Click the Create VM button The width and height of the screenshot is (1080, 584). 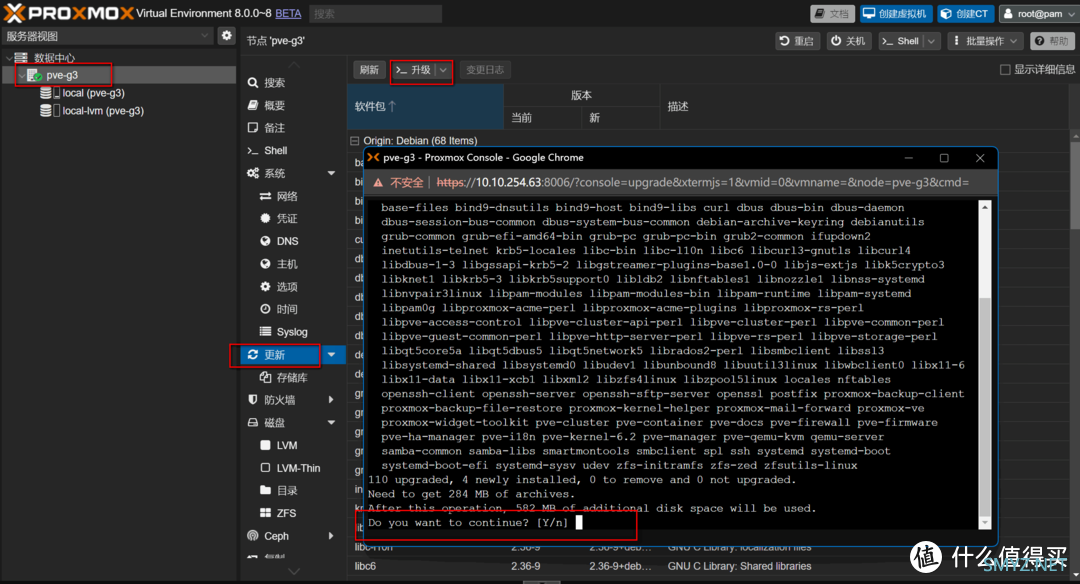pyautogui.click(x=896, y=14)
